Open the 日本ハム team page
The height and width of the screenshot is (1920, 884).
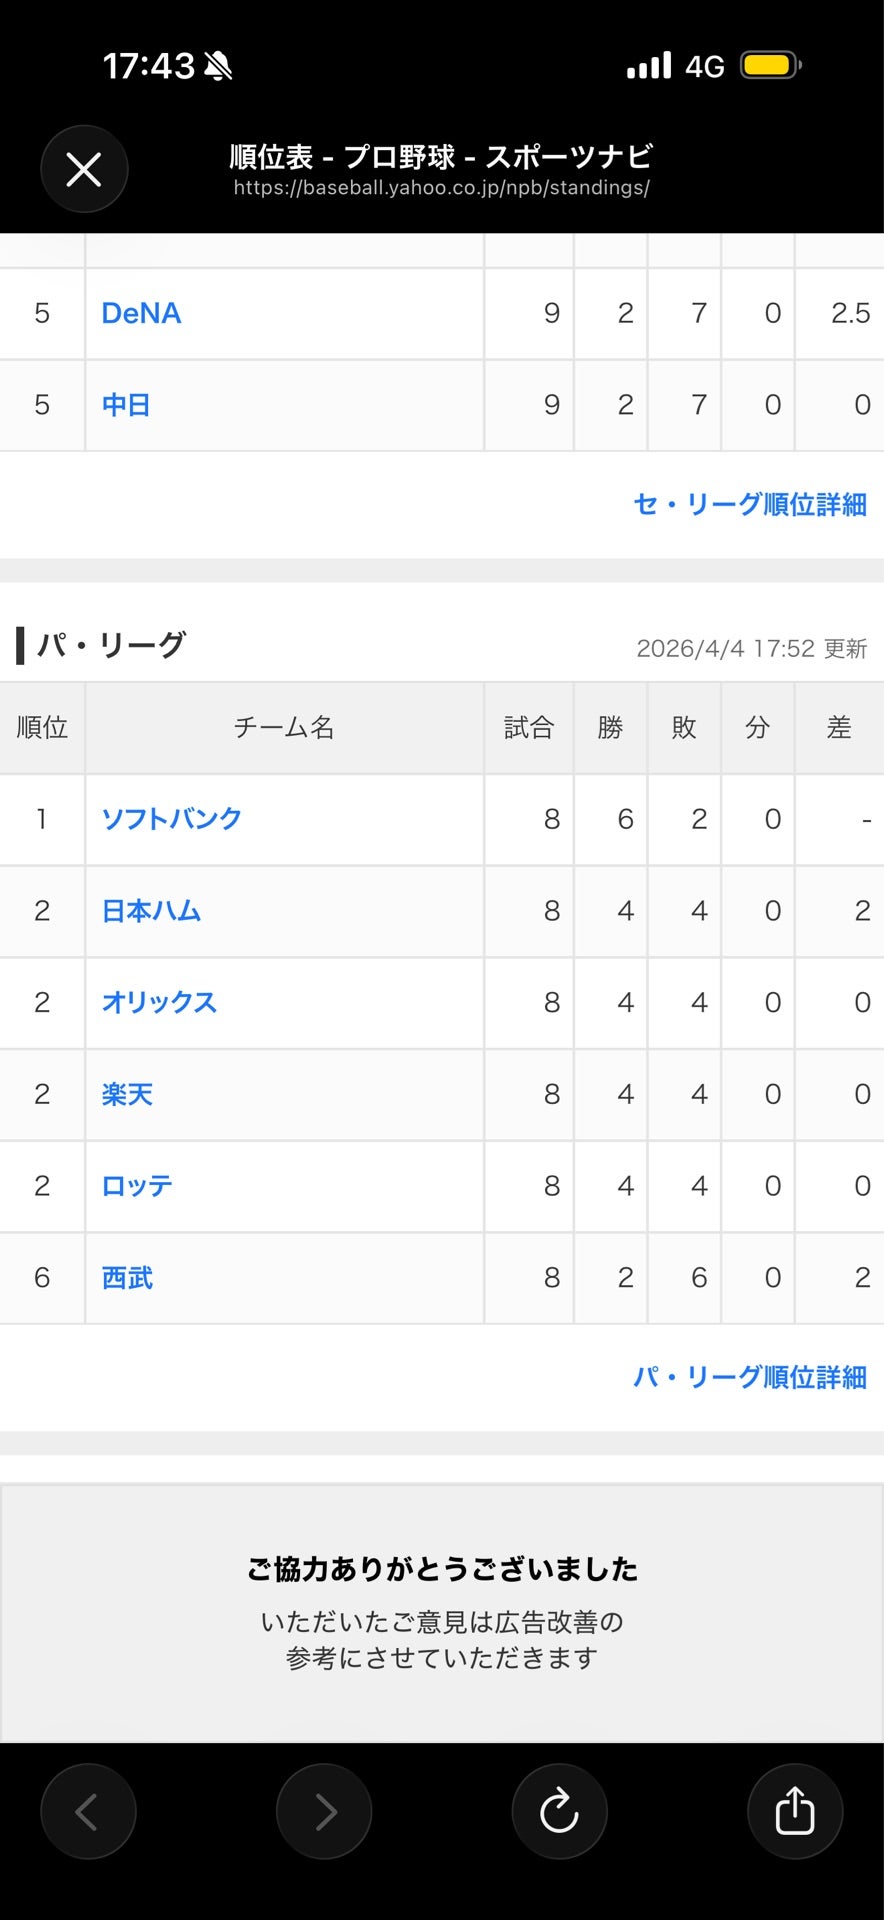pyautogui.click(x=151, y=911)
